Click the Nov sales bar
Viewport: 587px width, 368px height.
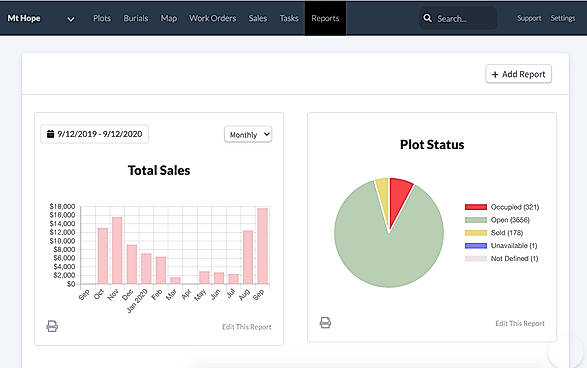(117, 250)
